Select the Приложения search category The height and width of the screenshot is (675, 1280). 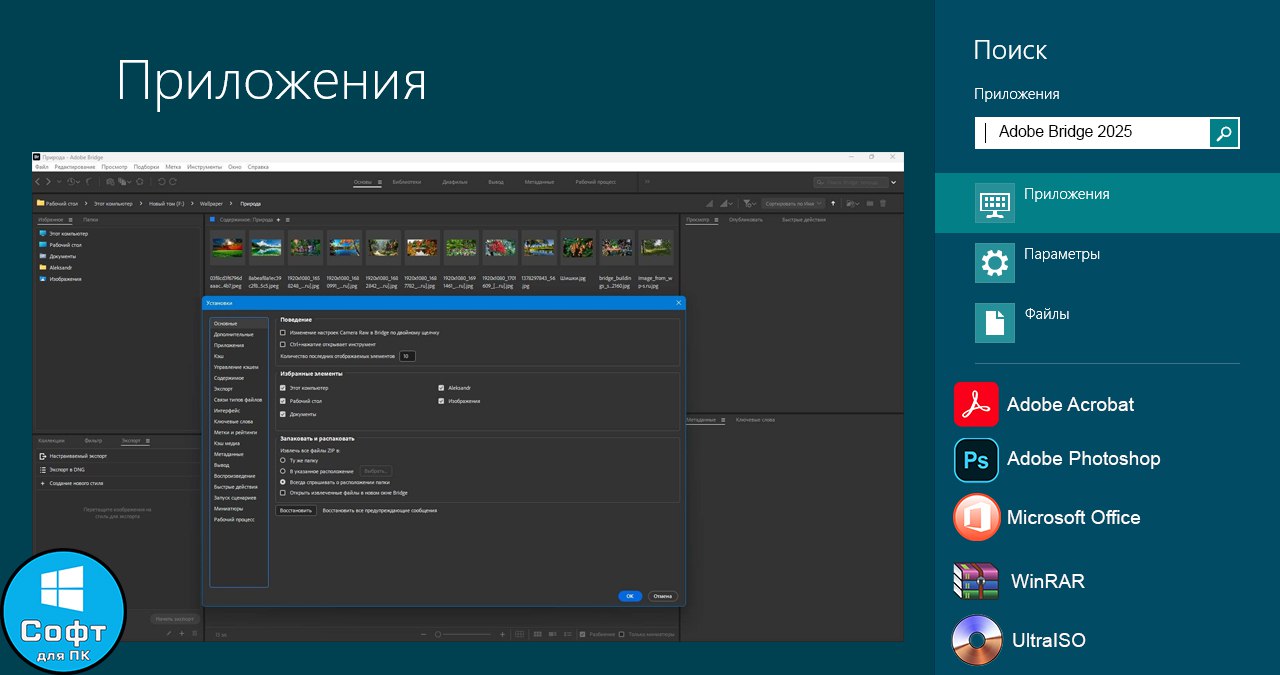click(1107, 203)
